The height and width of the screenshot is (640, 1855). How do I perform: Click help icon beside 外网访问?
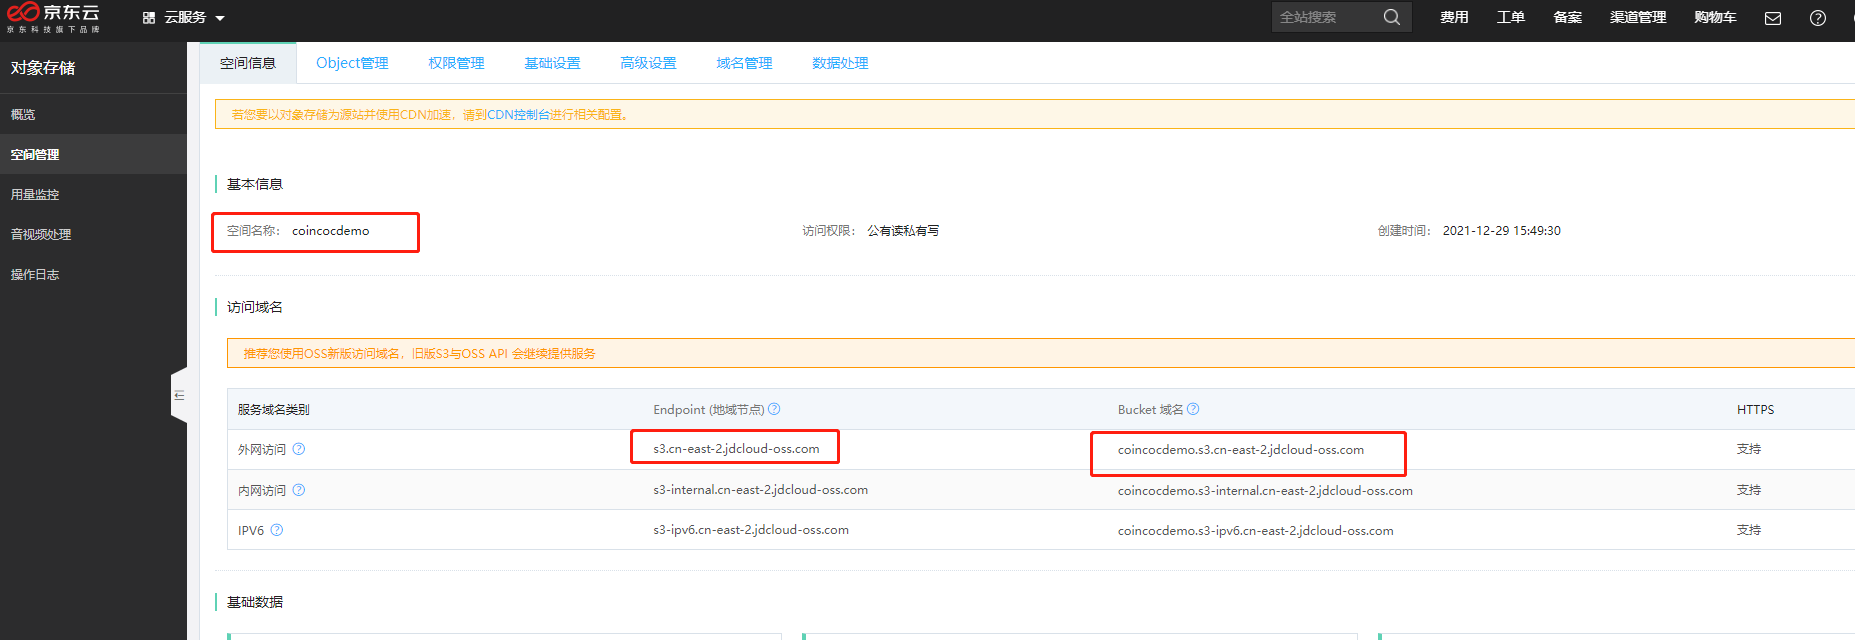(299, 449)
